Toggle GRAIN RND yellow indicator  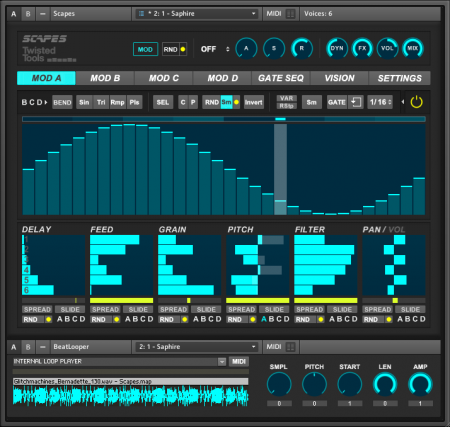(x=184, y=319)
